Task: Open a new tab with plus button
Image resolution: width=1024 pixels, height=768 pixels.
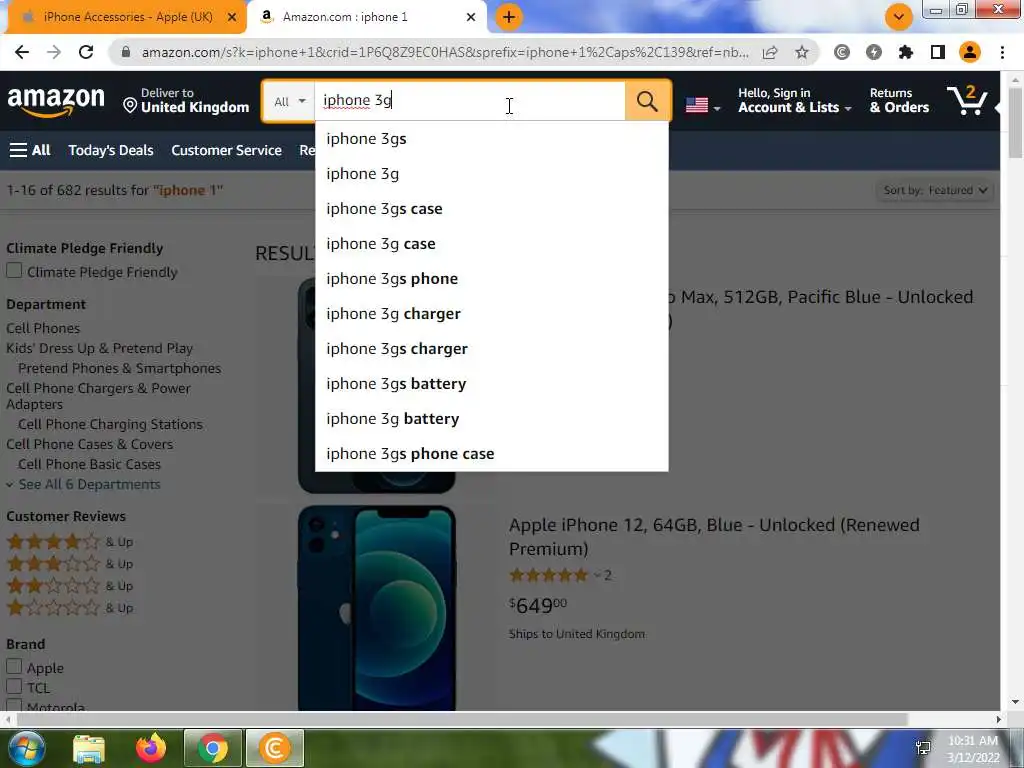Action: 509,17
